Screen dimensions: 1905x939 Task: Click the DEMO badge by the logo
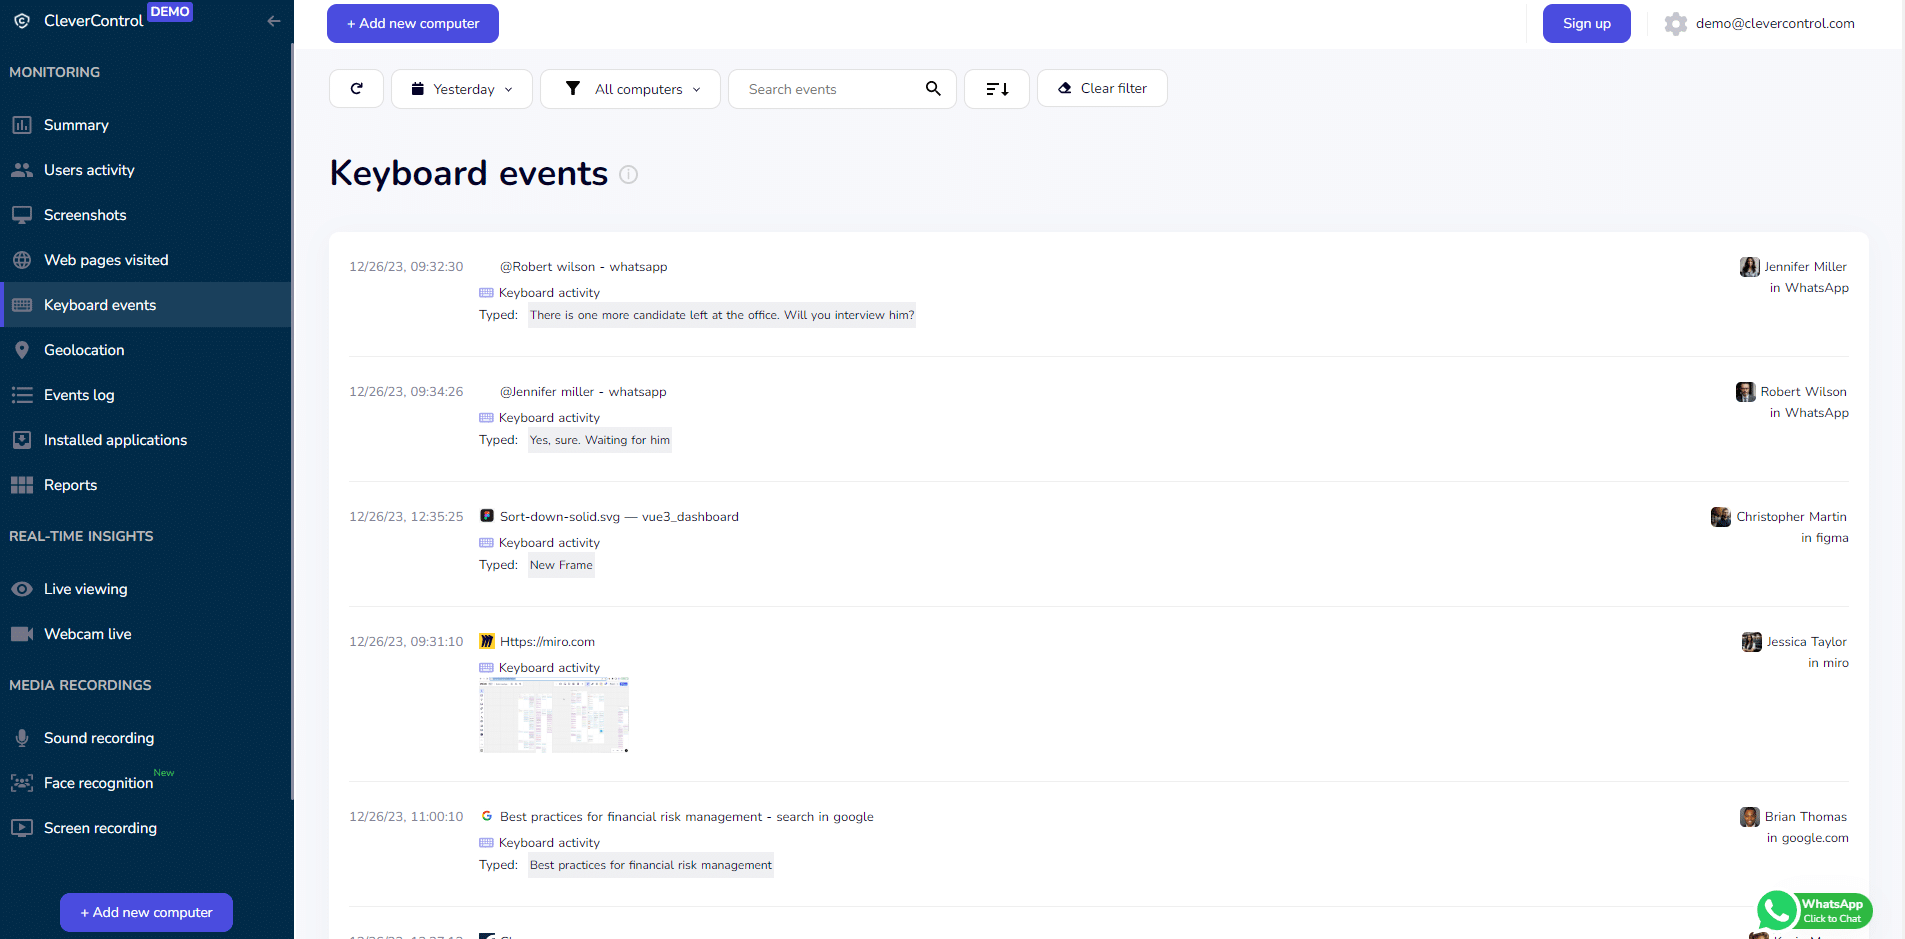pyautogui.click(x=170, y=12)
